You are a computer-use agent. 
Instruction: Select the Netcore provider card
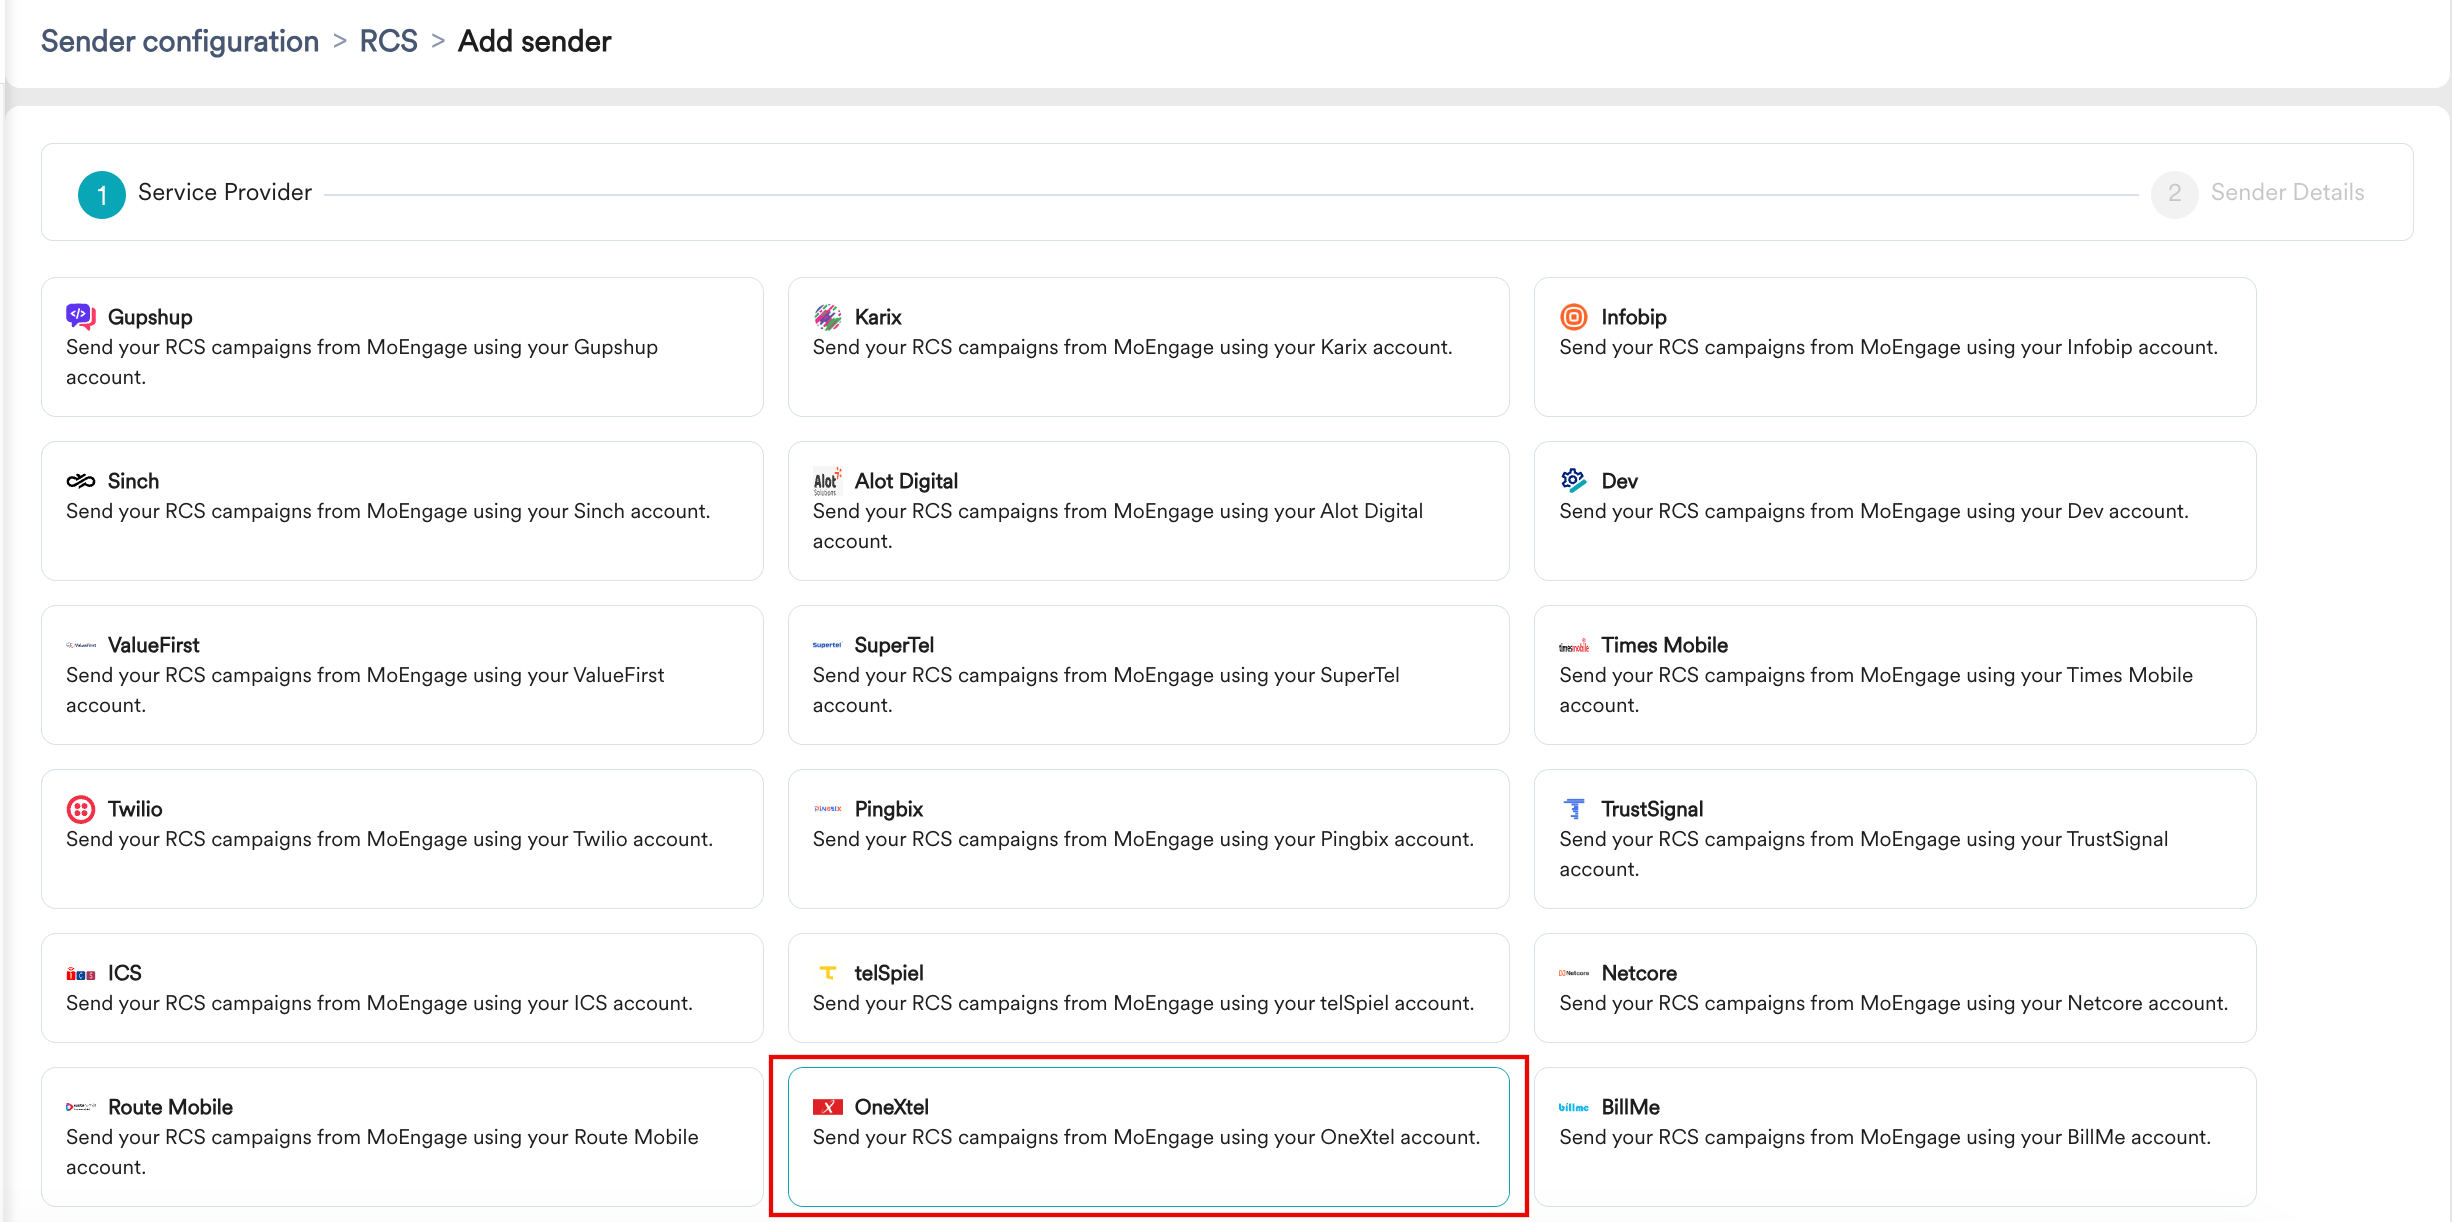pyautogui.click(x=1895, y=988)
